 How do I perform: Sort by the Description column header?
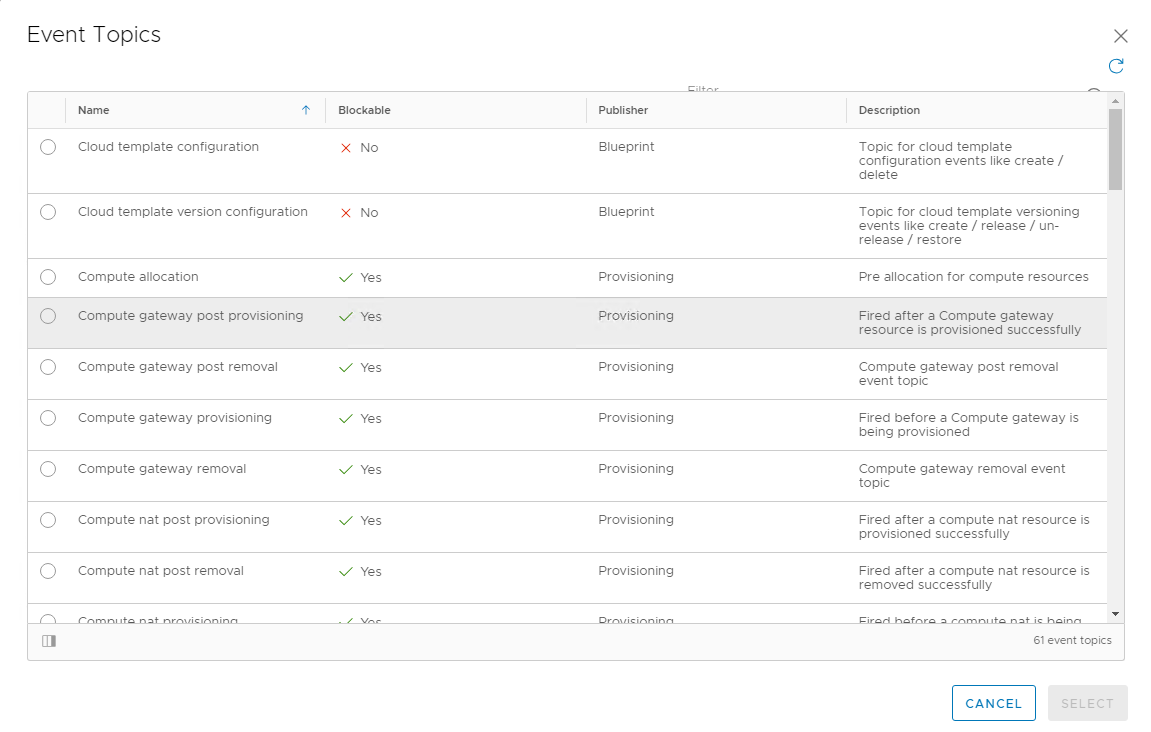coord(887,110)
